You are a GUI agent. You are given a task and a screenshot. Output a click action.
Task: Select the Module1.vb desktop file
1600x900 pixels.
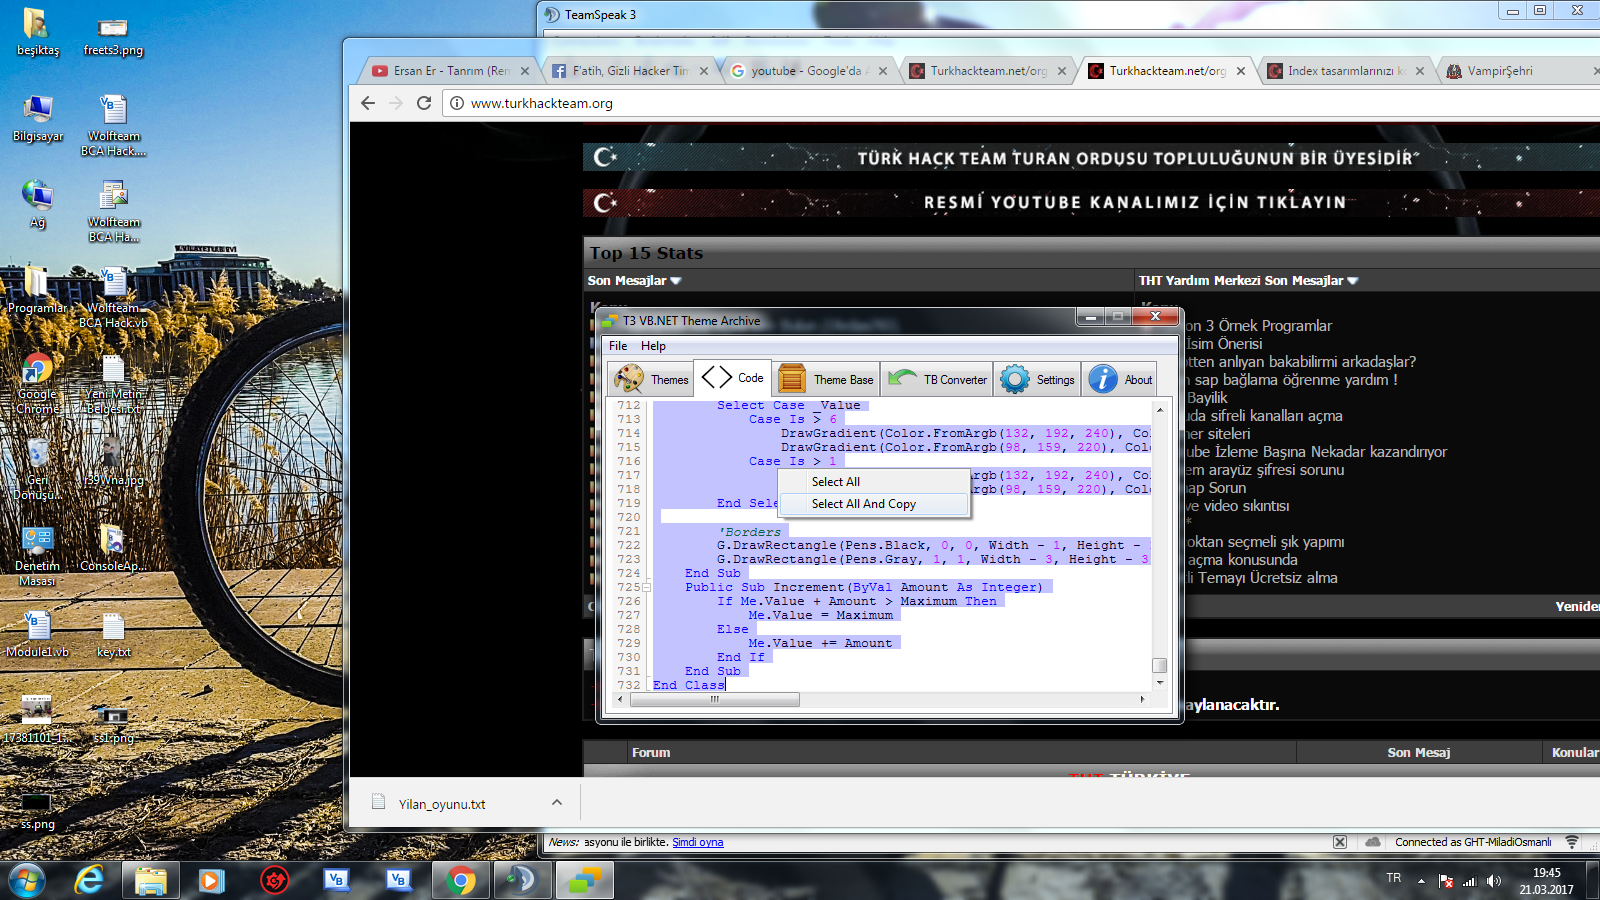38,634
